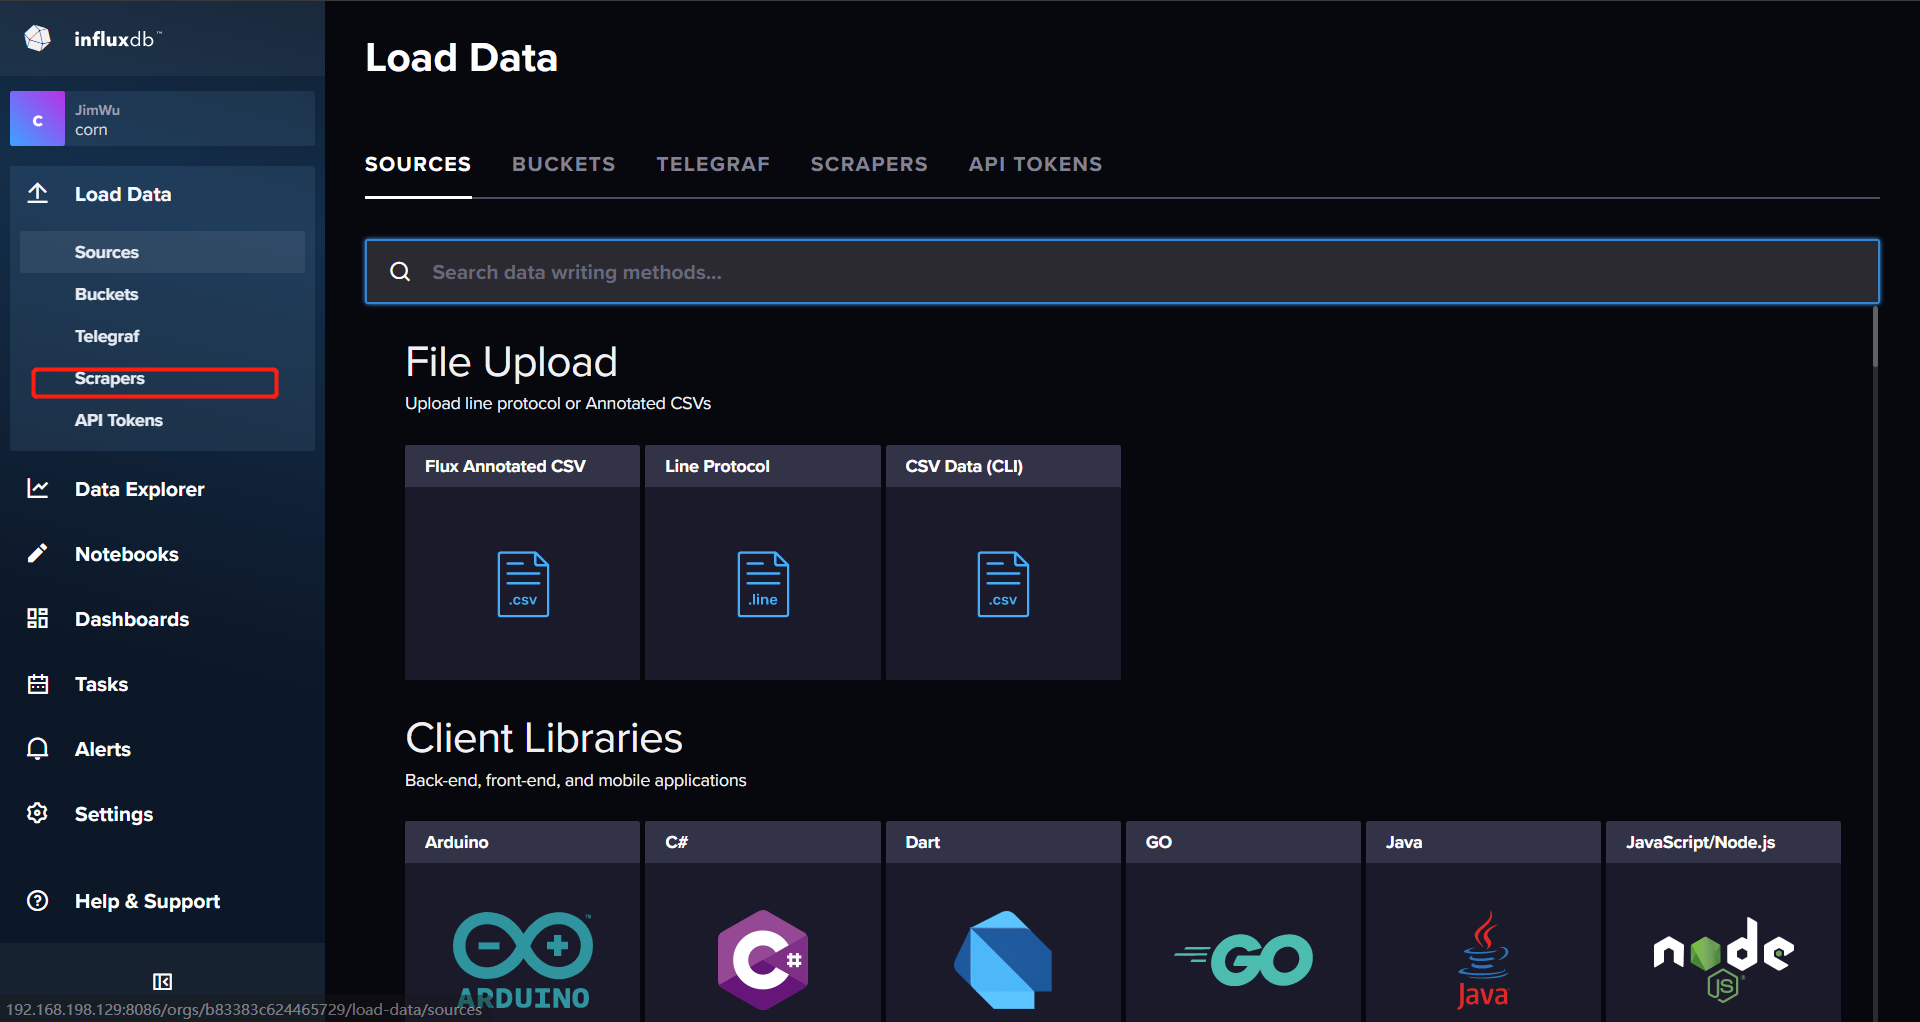Click the Dart logo
The height and width of the screenshot is (1022, 1920).
1003,960
